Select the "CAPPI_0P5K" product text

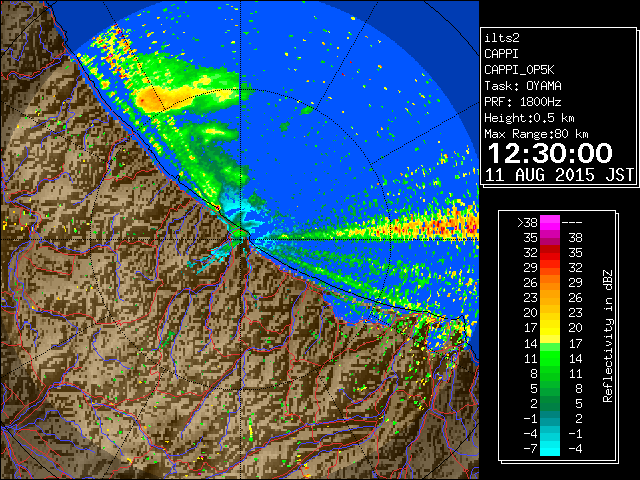[519, 70]
